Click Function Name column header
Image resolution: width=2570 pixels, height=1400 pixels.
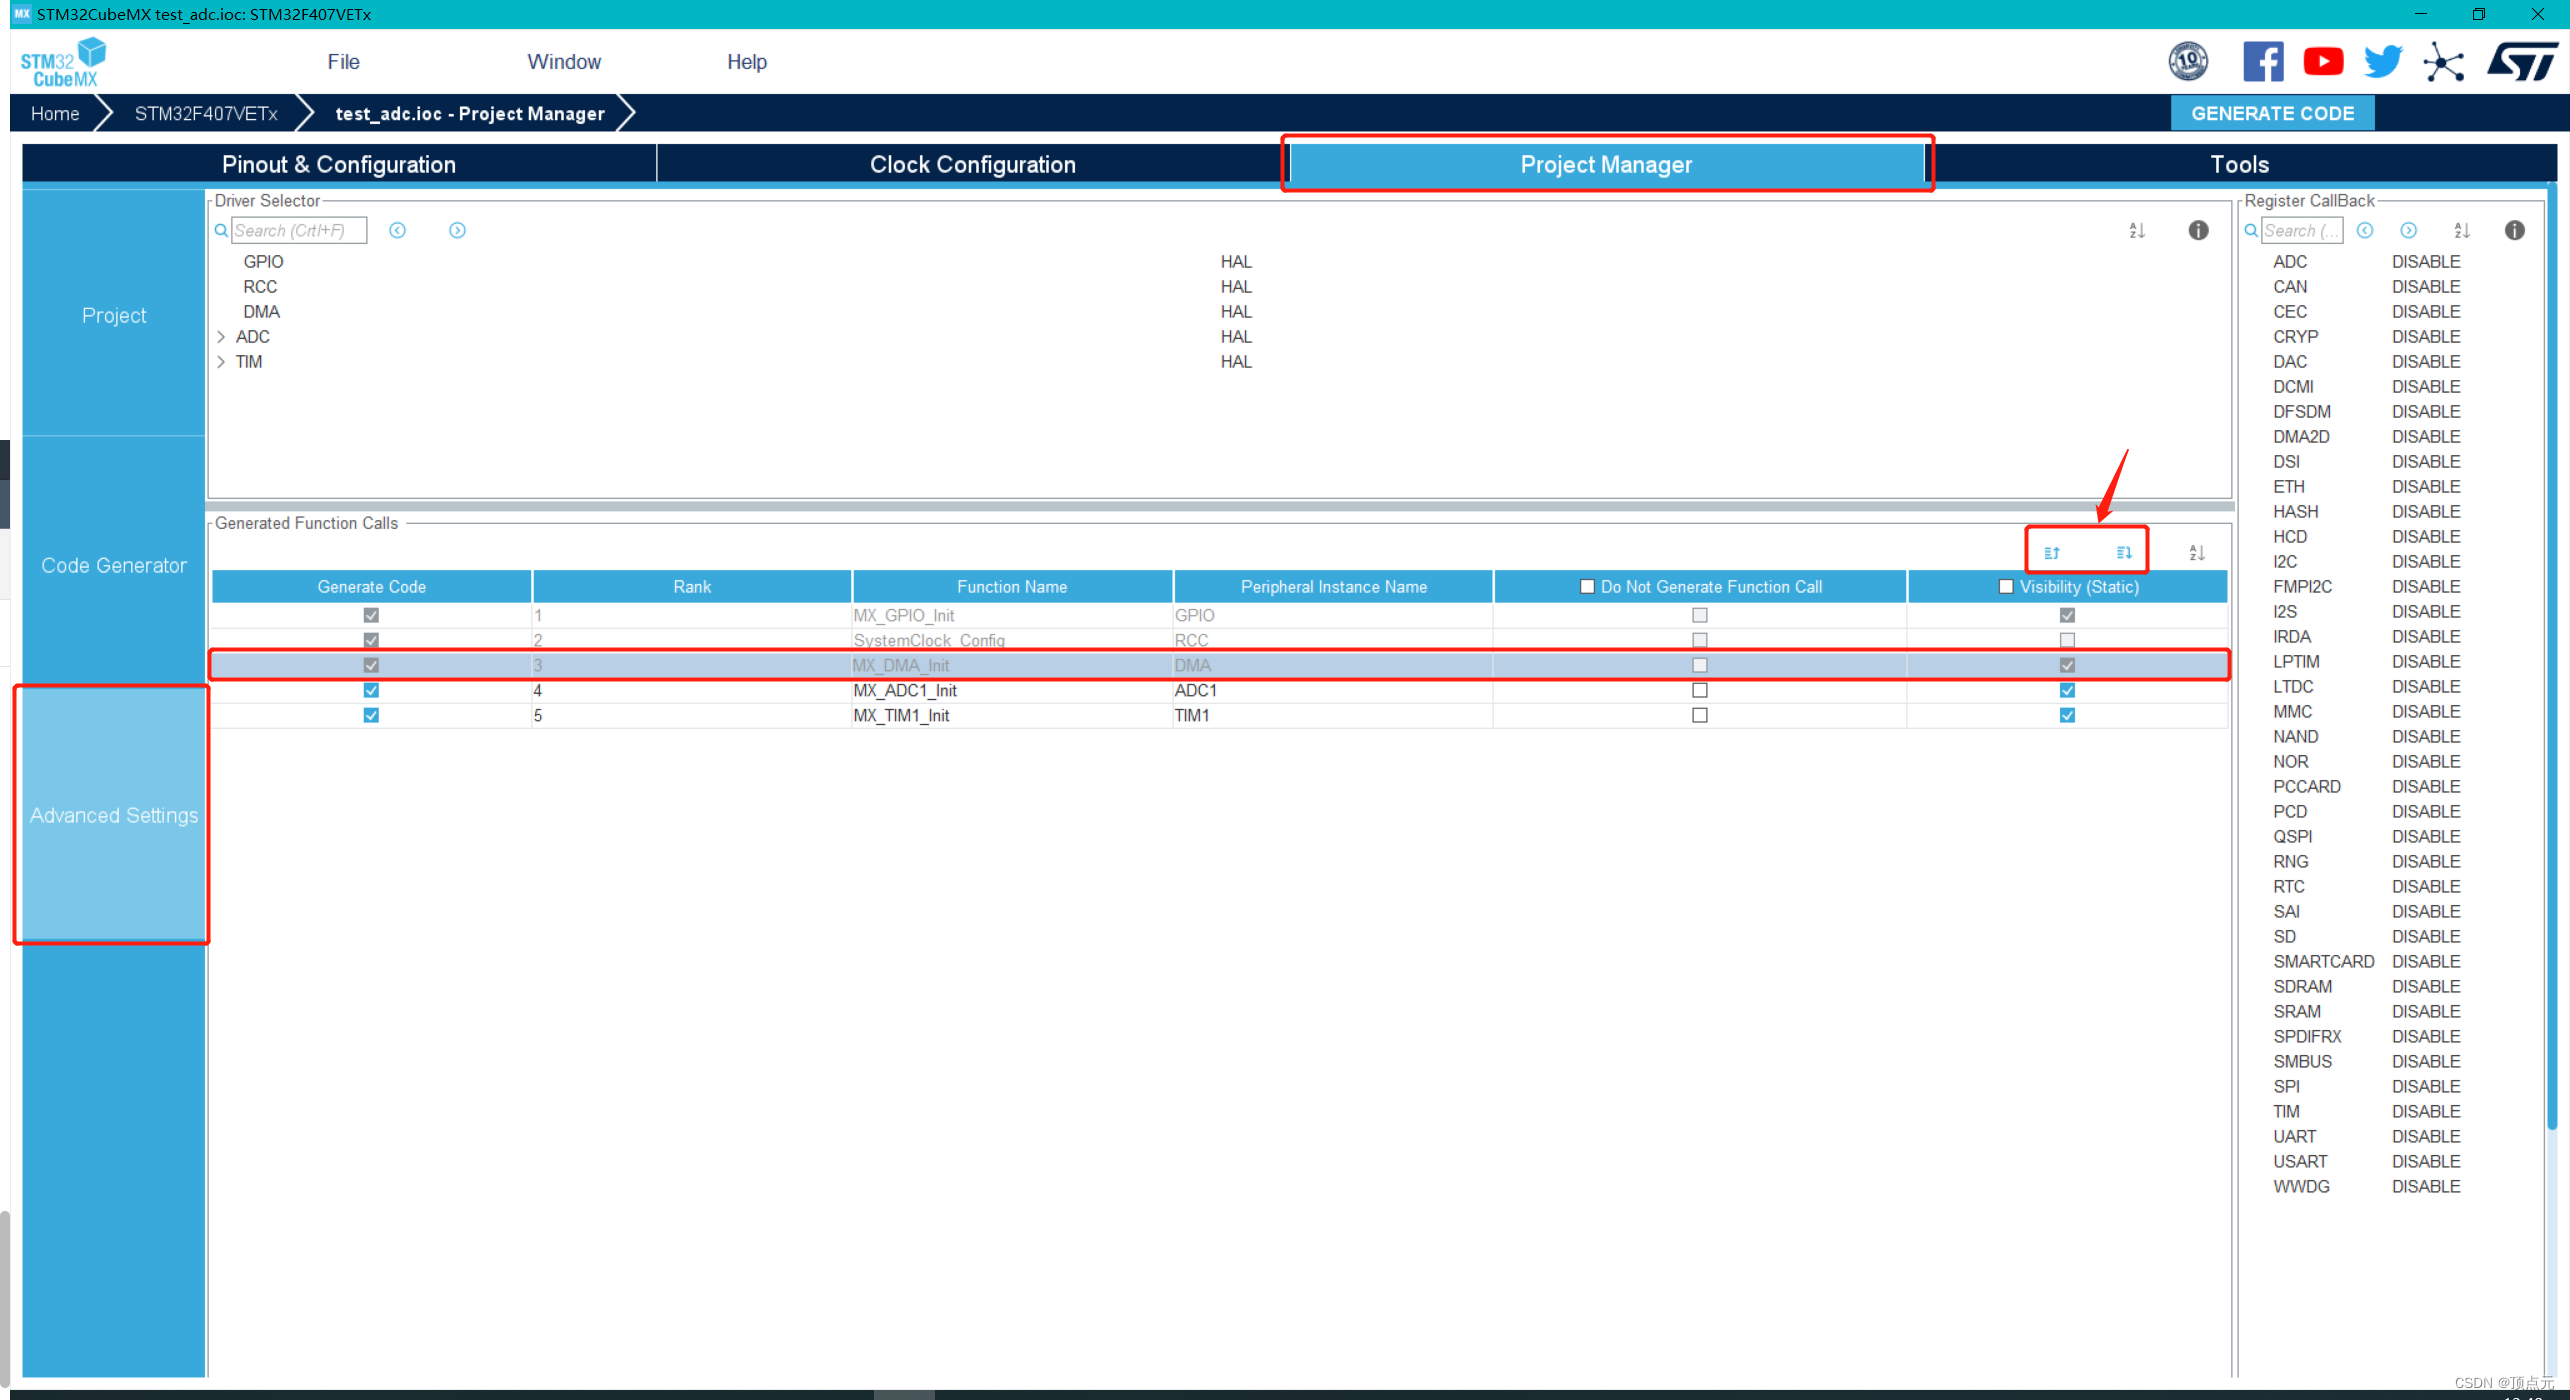point(1012,587)
